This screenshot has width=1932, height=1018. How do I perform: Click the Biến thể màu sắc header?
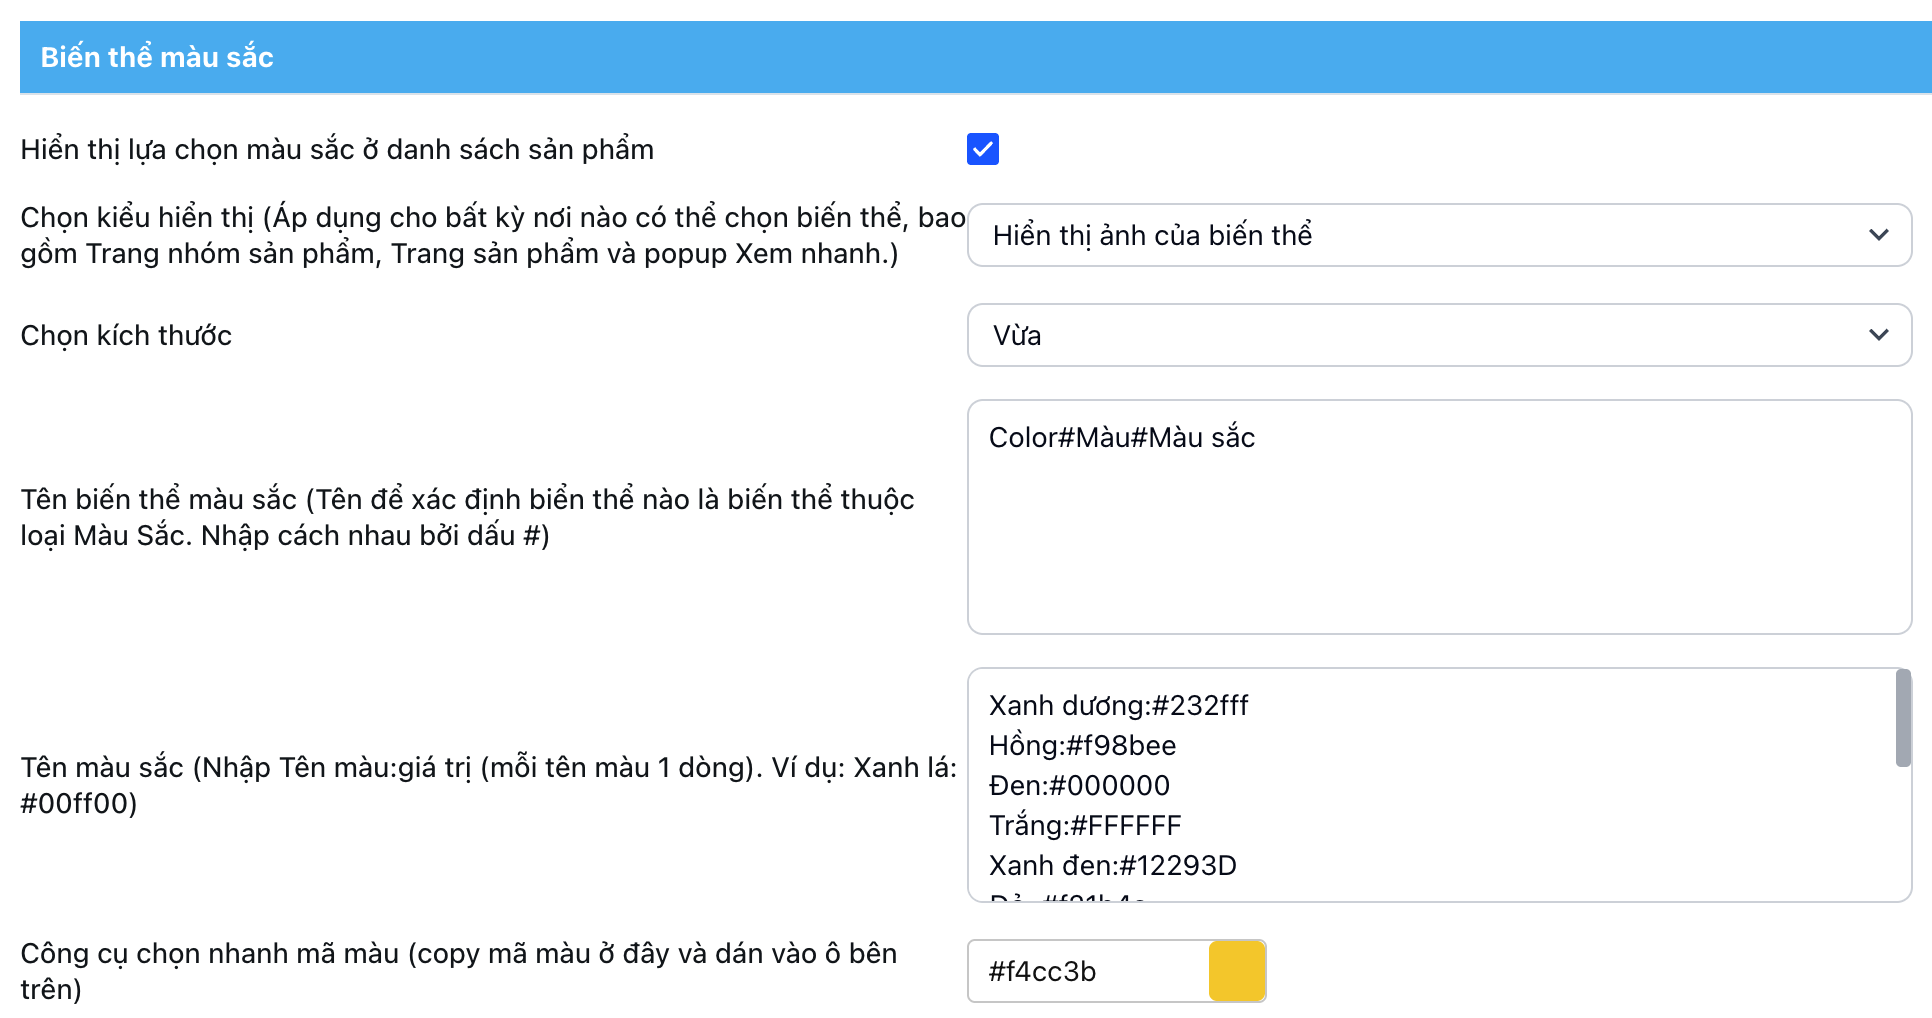coord(157,57)
